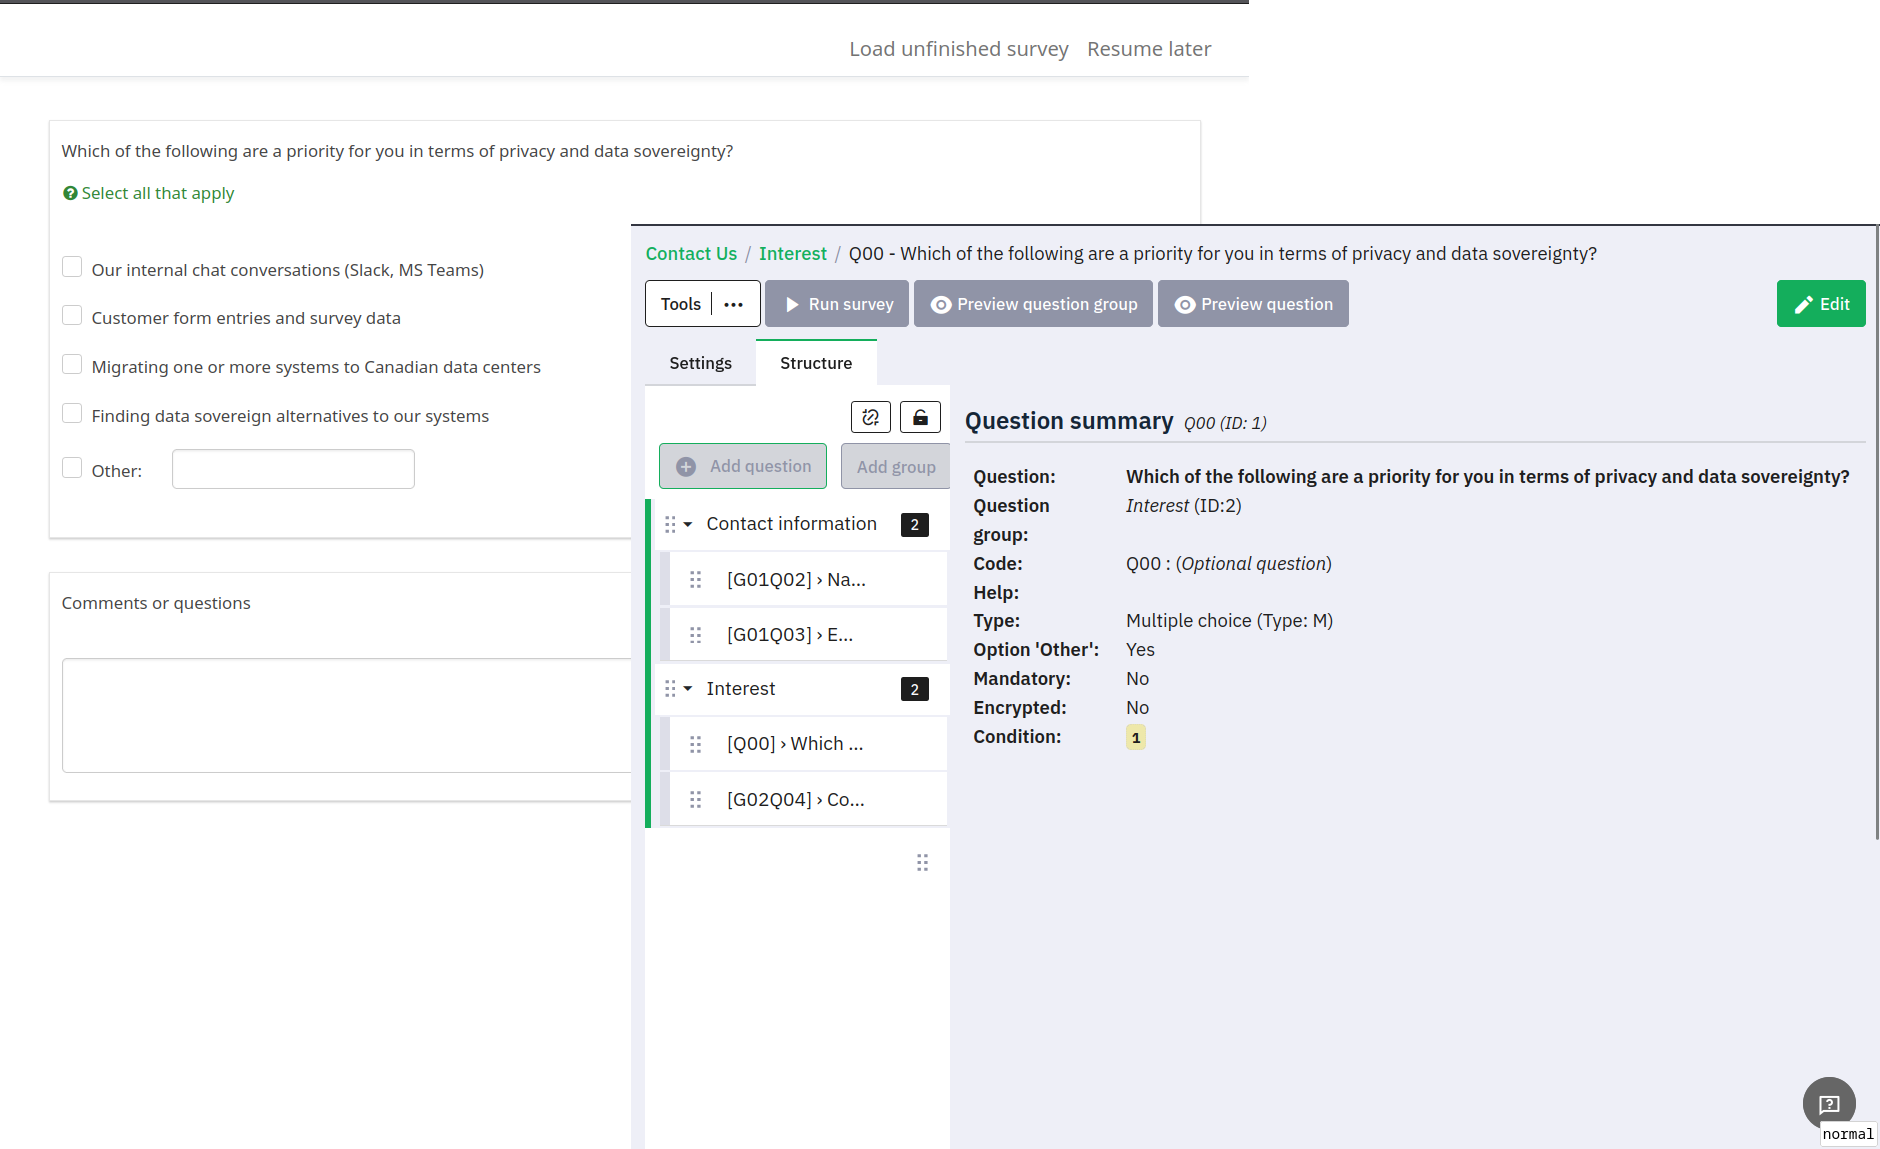1880x1149 pixels.
Task: Click the drag handle beside the G01Q02 question
Action: tap(696, 580)
